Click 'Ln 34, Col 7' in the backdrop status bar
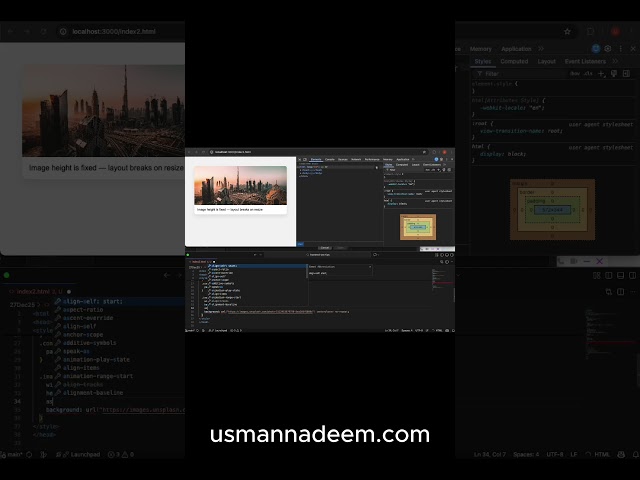Image resolution: width=640 pixels, height=480 pixels. coord(490,454)
